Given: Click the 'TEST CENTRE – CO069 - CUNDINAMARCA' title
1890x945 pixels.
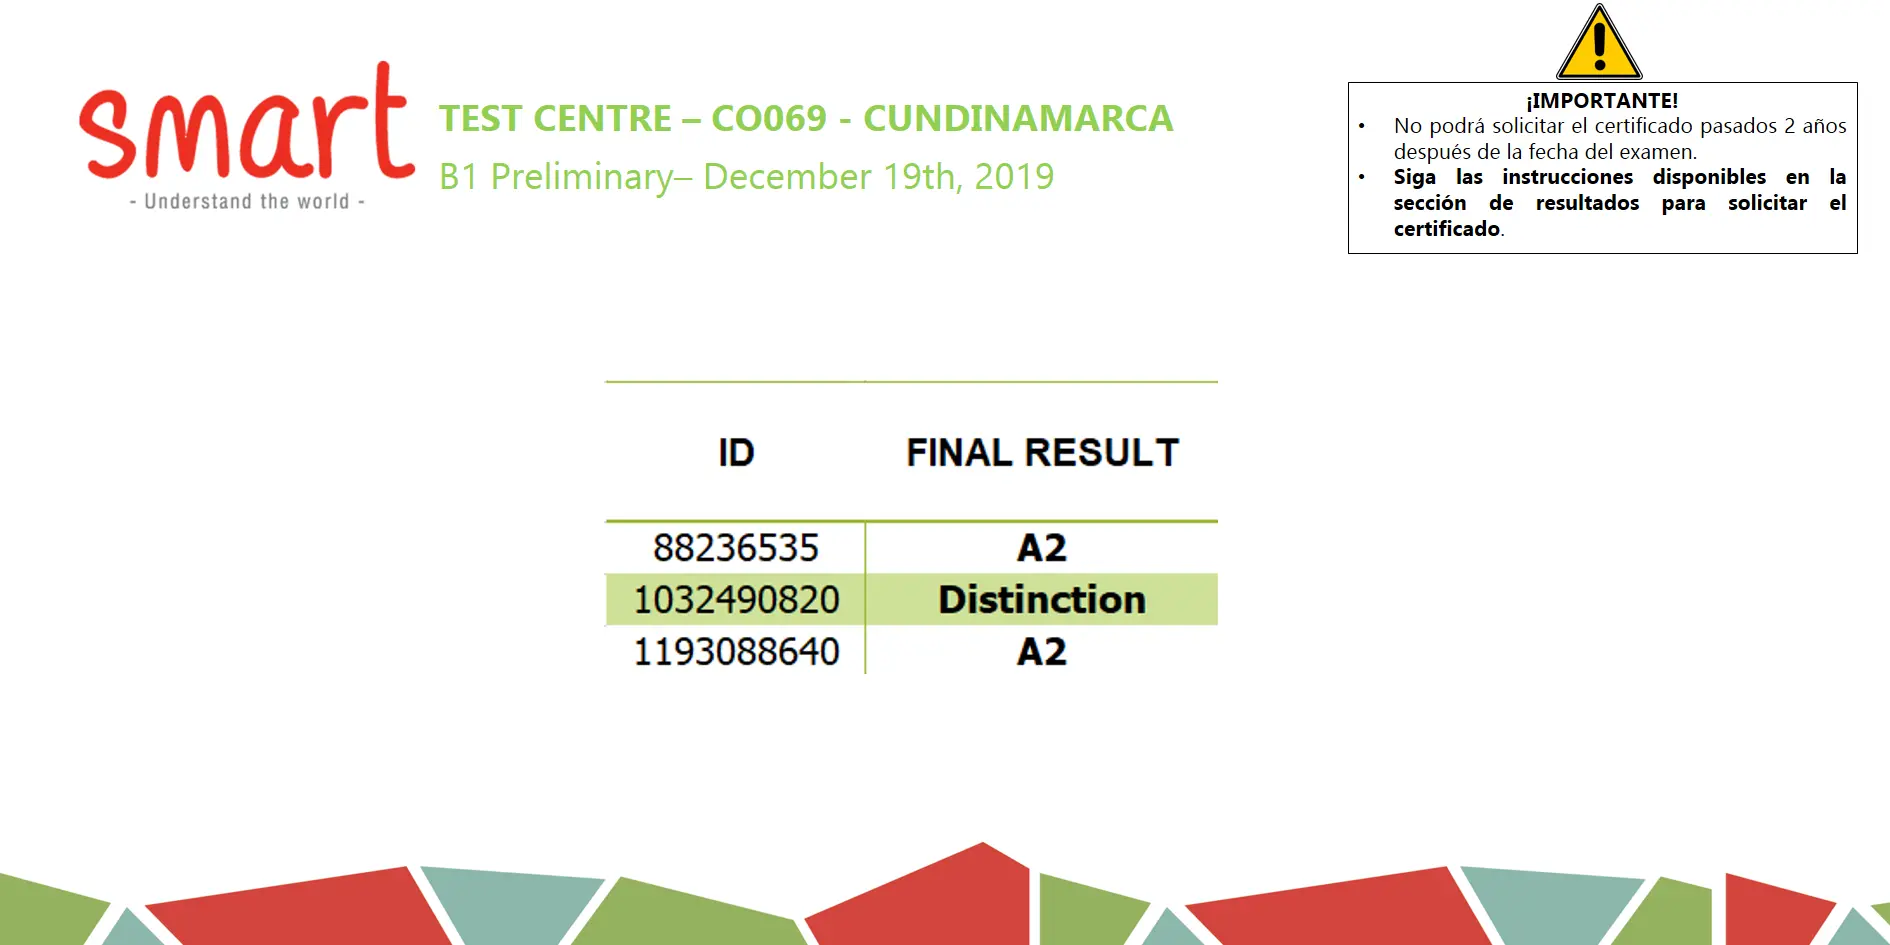Looking at the screenshot, I should coord(805,118).
